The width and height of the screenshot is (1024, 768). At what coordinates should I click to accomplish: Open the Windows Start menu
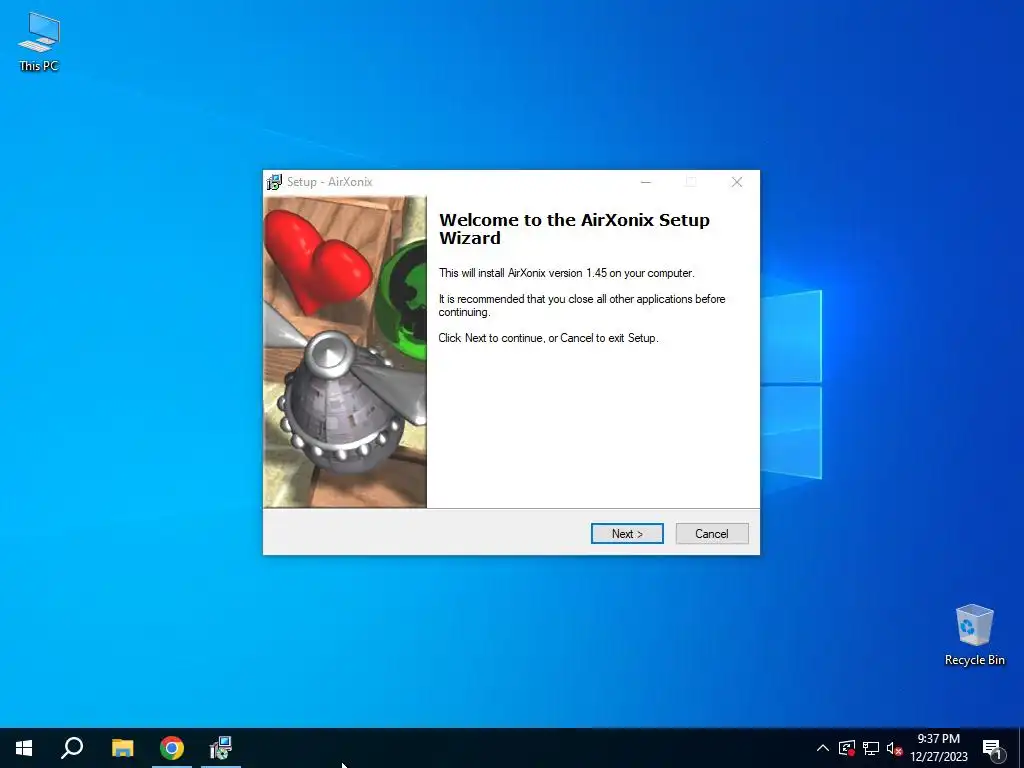[x=24, y=748]
